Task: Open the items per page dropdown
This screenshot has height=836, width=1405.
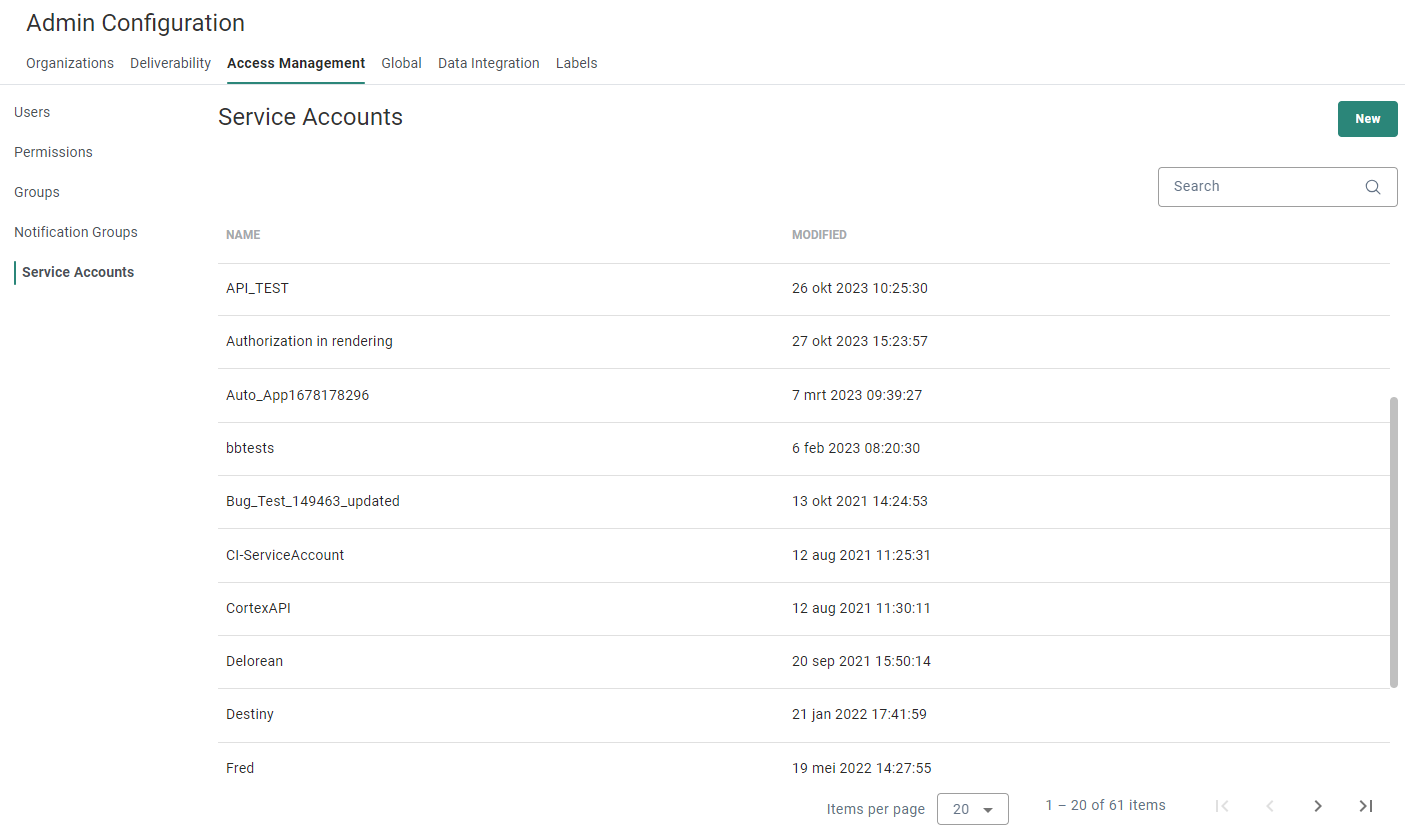Action: click(972, 809)
